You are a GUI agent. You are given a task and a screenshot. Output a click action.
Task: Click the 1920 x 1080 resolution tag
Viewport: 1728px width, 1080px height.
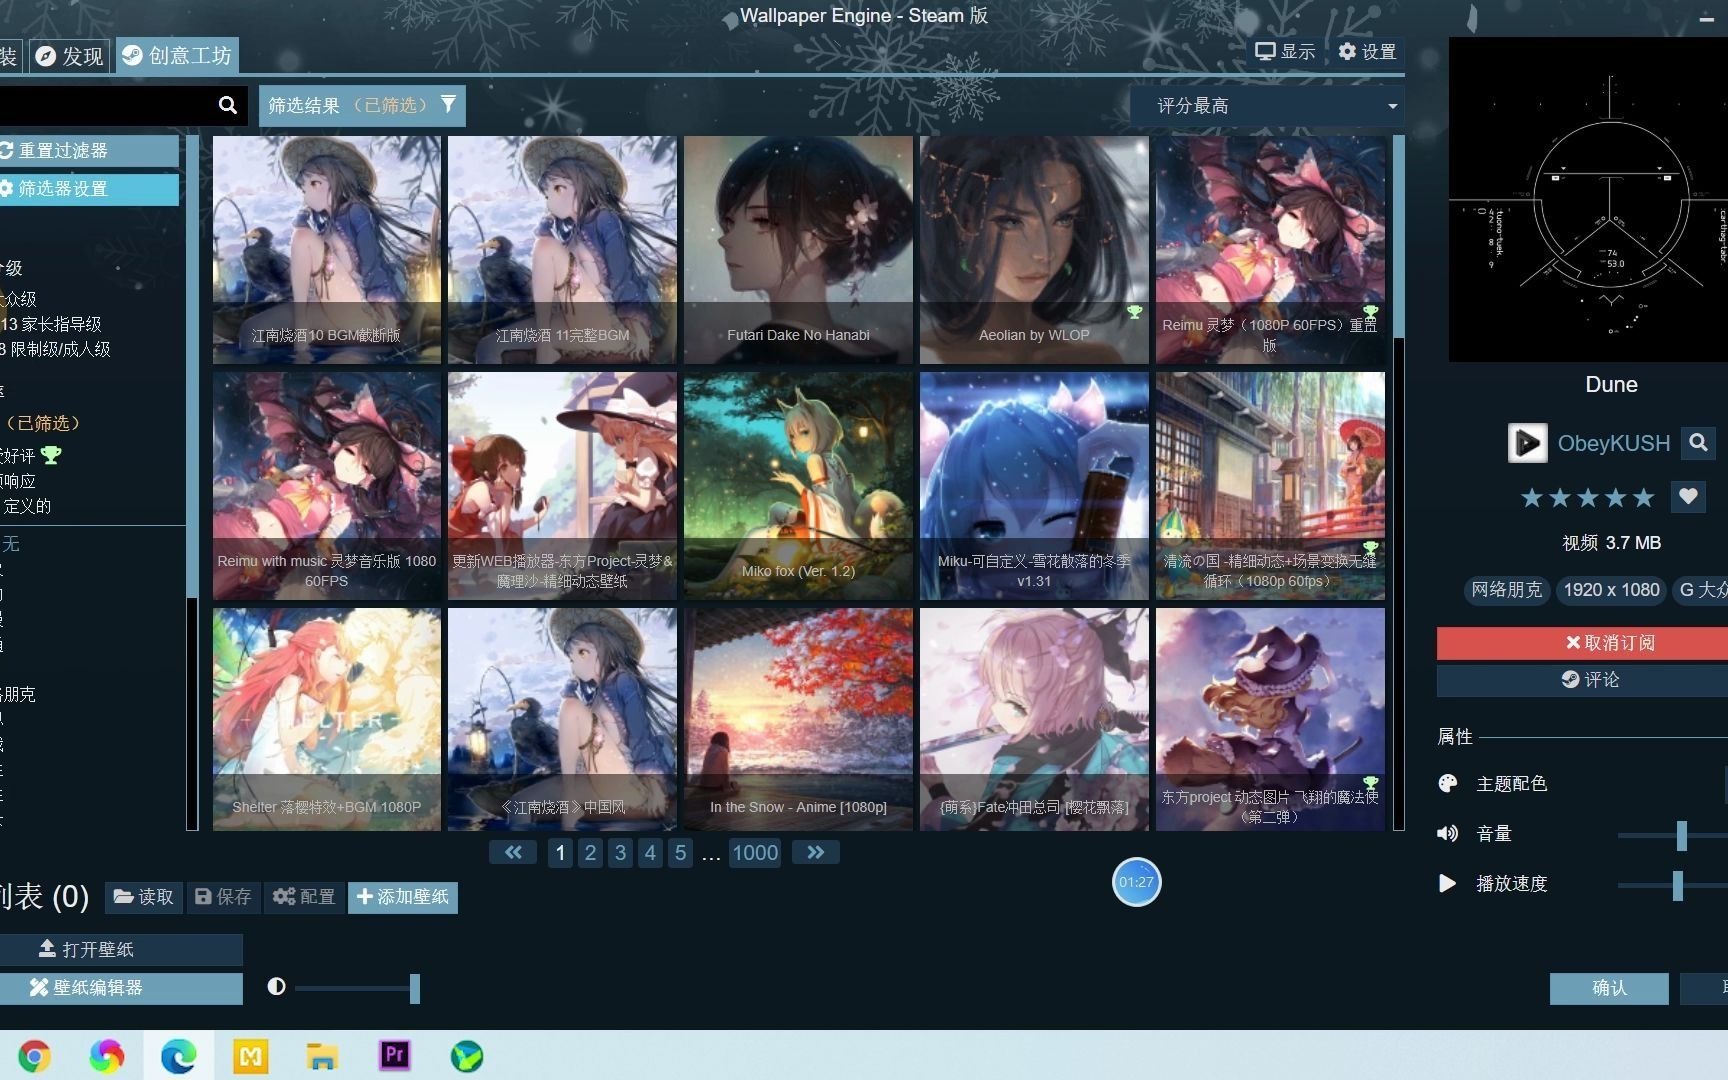pos(1611,590)
